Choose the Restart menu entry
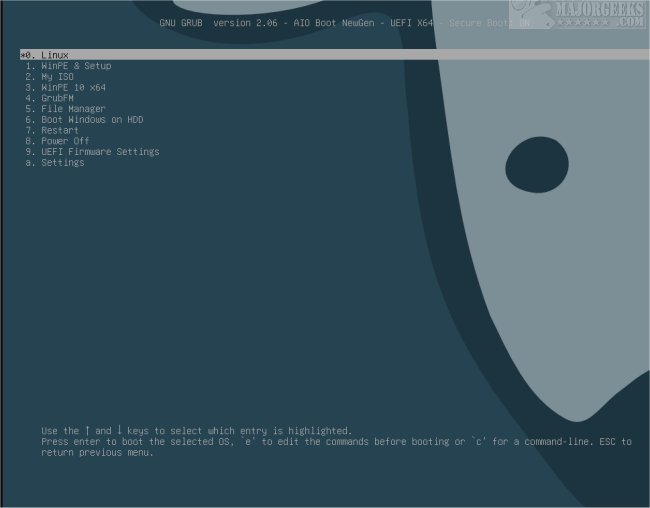This screenshot has width=650, height=508. pyautogui.click(x=52, y=130)
